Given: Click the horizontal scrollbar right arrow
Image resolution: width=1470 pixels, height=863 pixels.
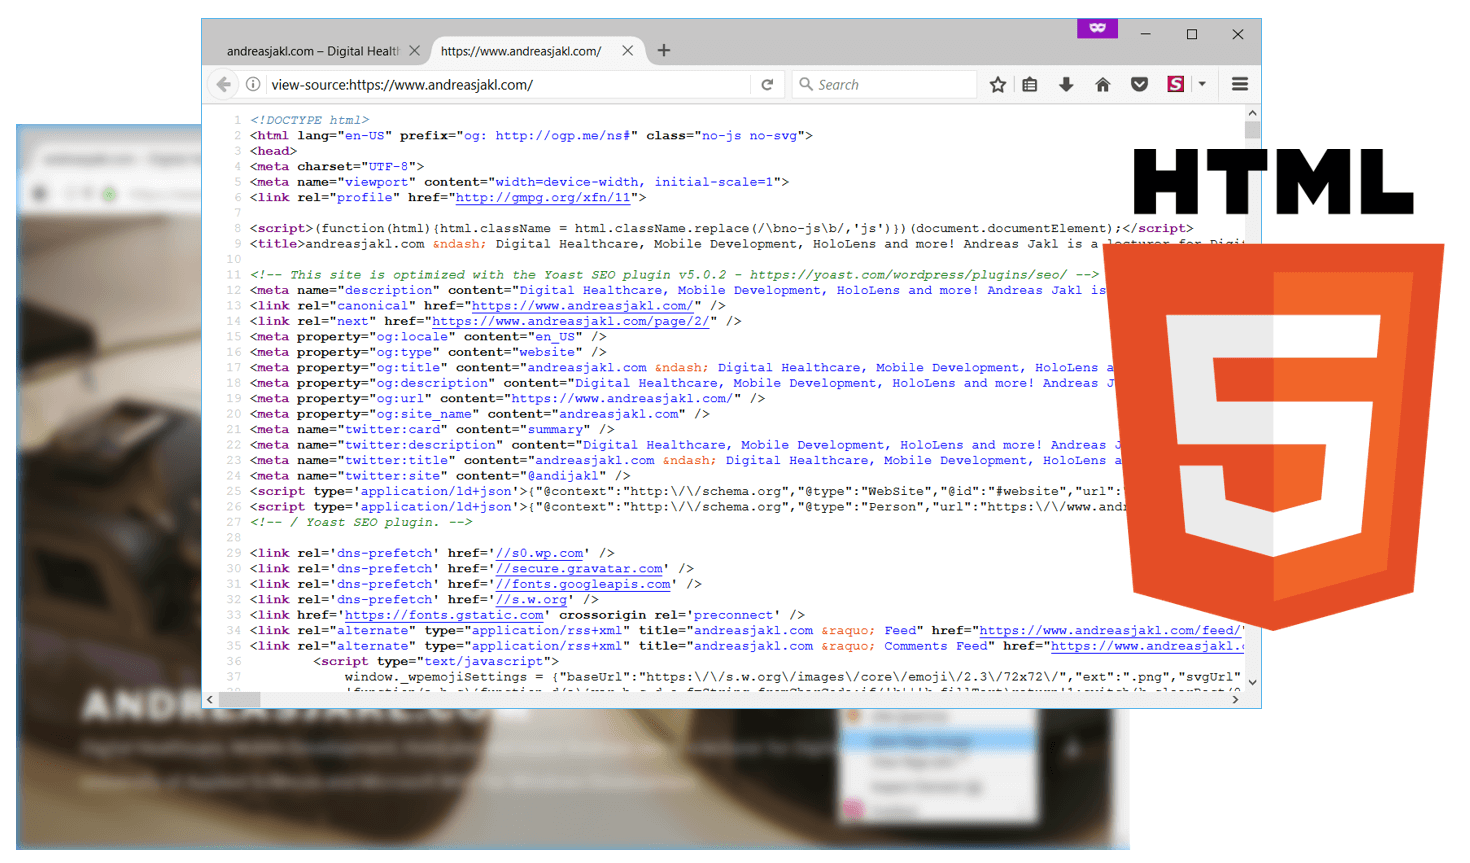Looking at the screenshot, I should (x=1236, y=700).
